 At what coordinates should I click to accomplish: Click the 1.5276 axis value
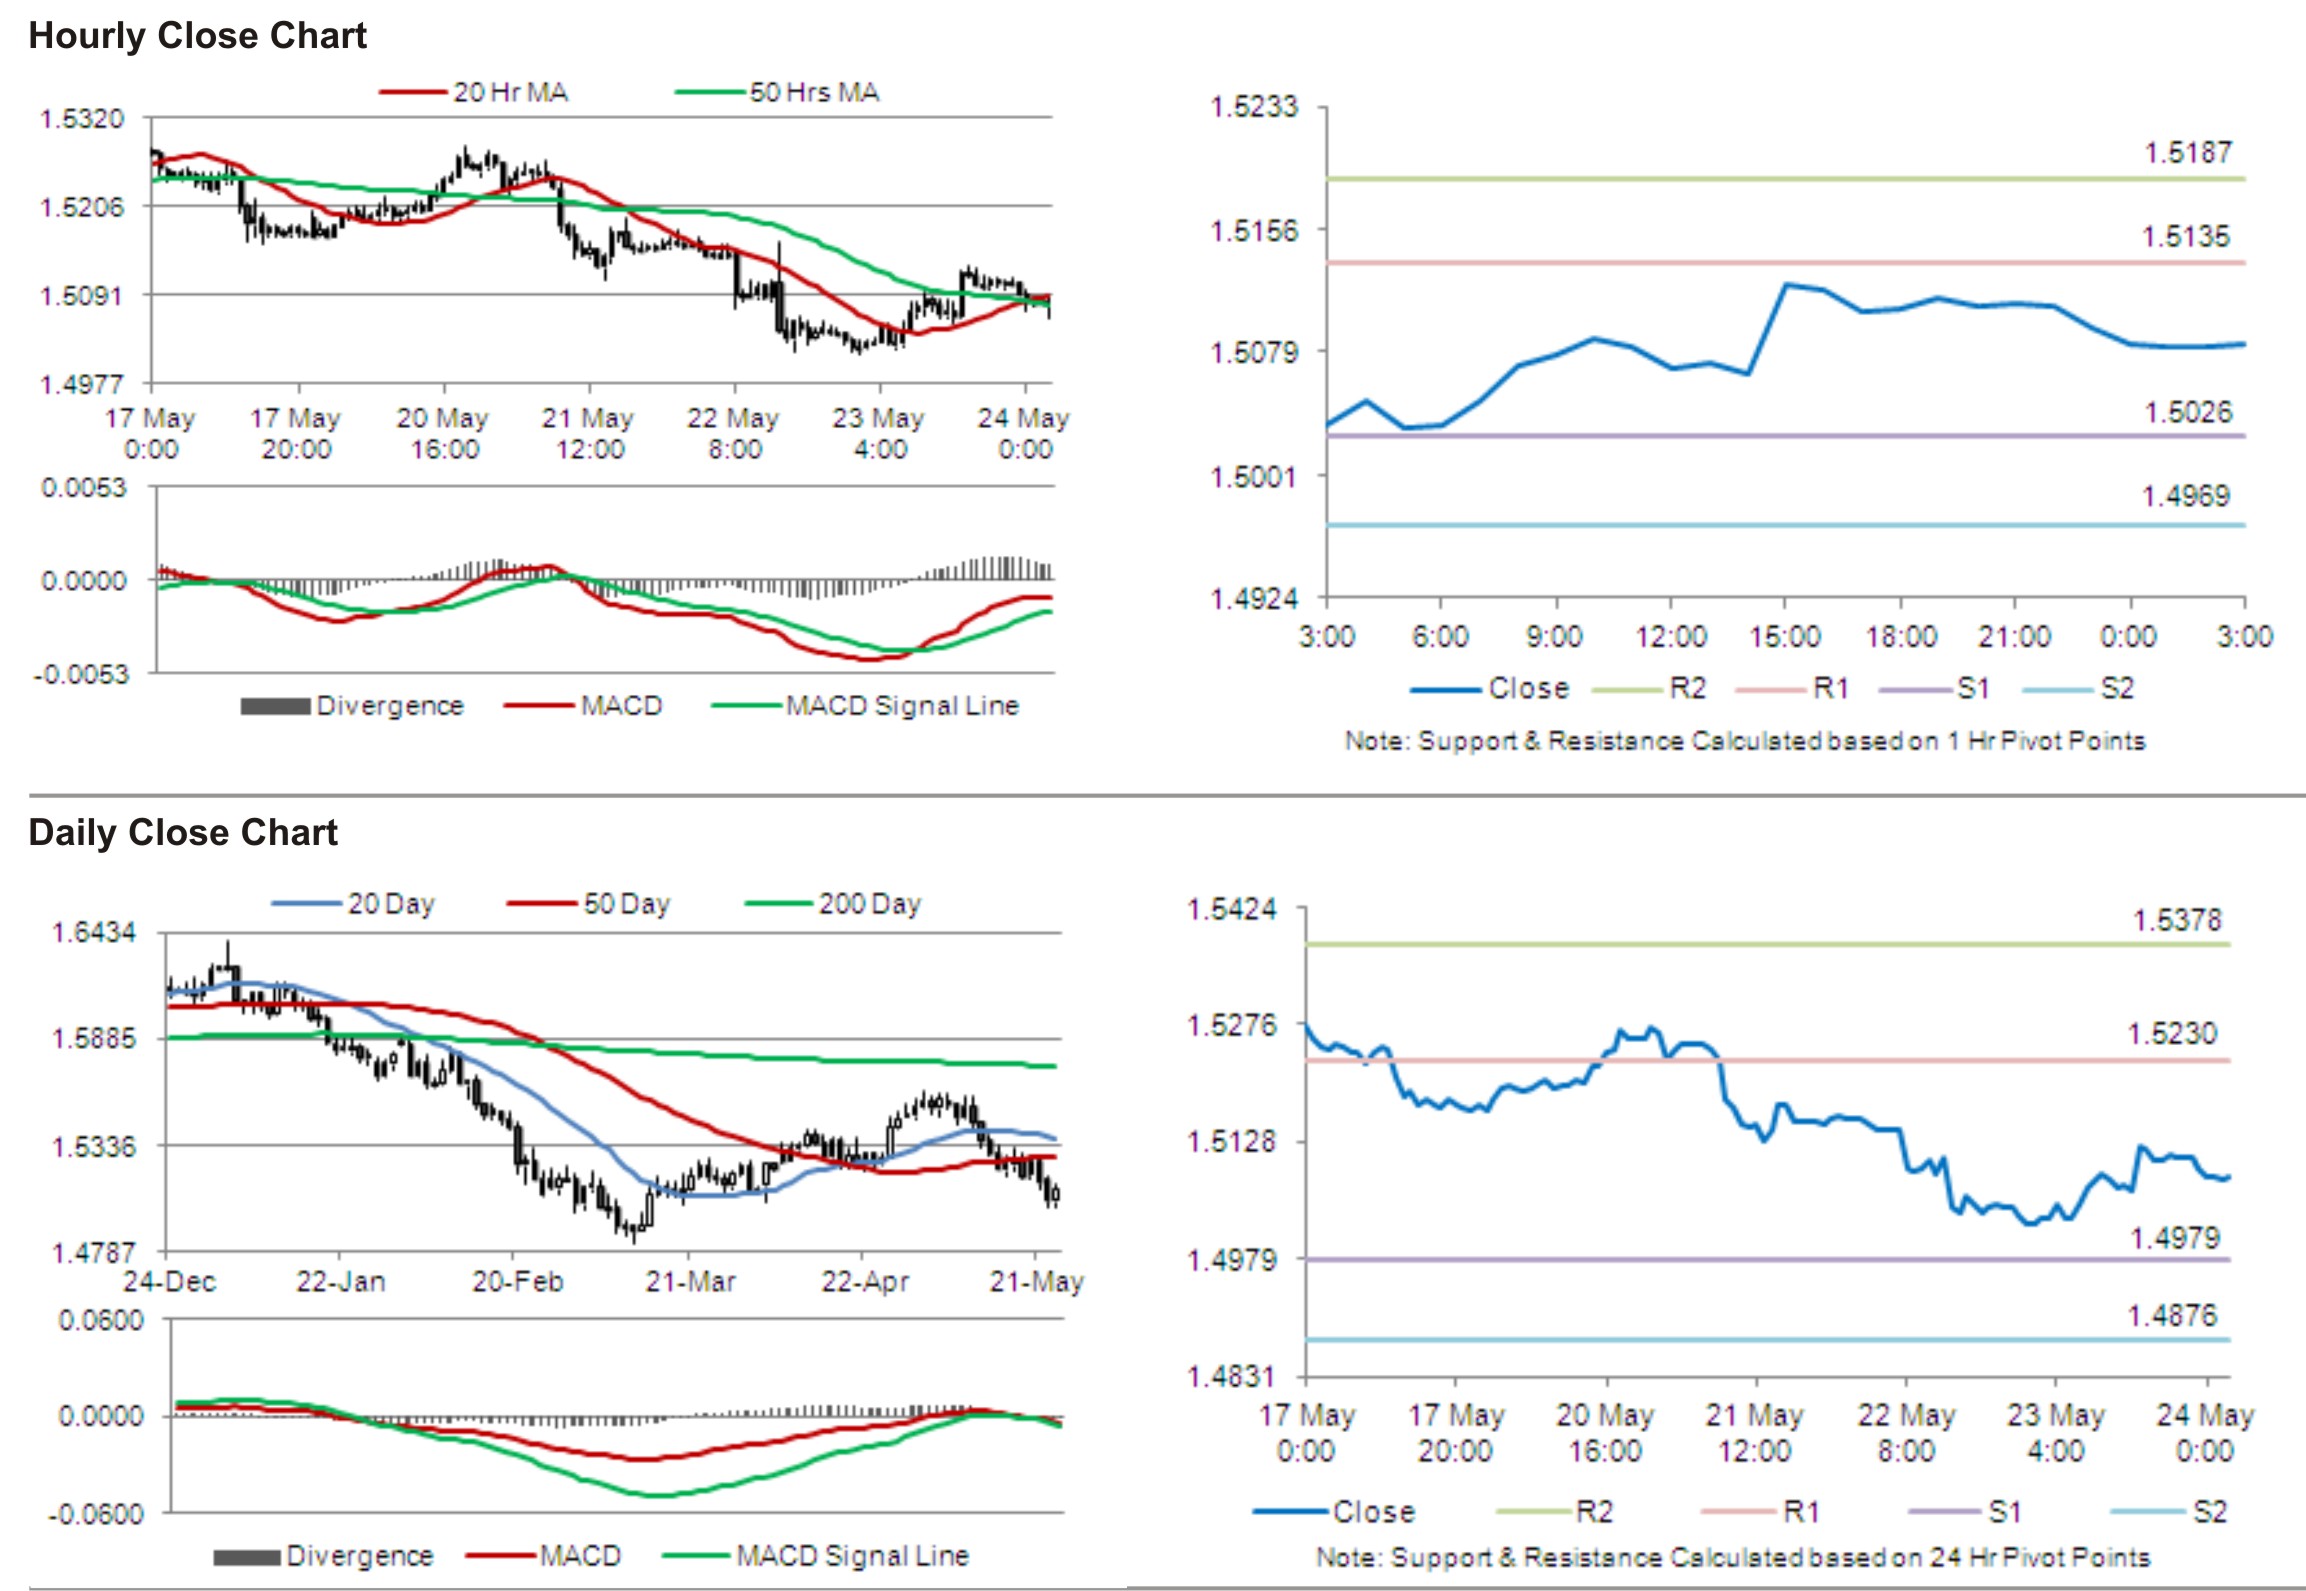[1231, 1026]
